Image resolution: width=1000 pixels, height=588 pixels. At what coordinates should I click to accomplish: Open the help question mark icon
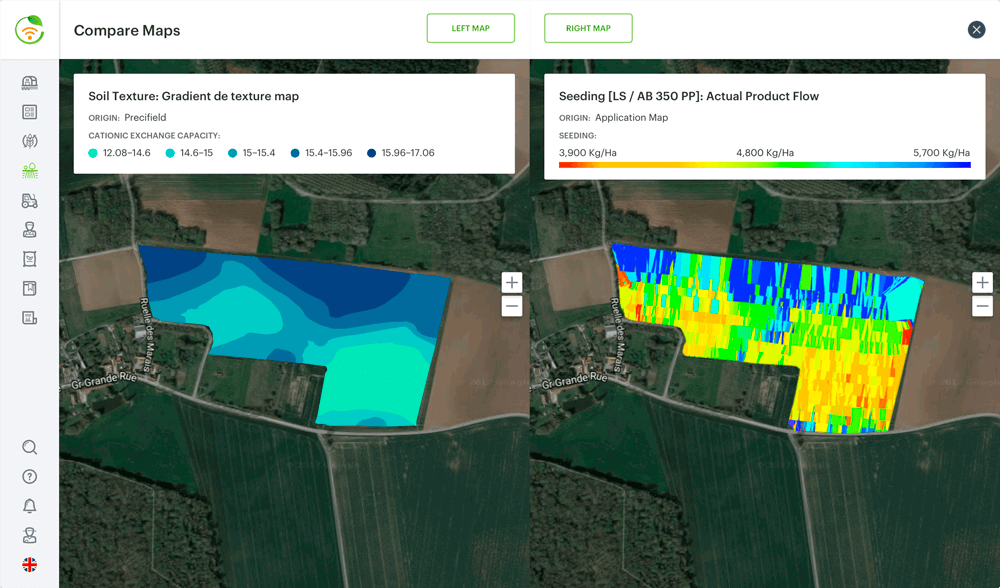tap(29, 477)
